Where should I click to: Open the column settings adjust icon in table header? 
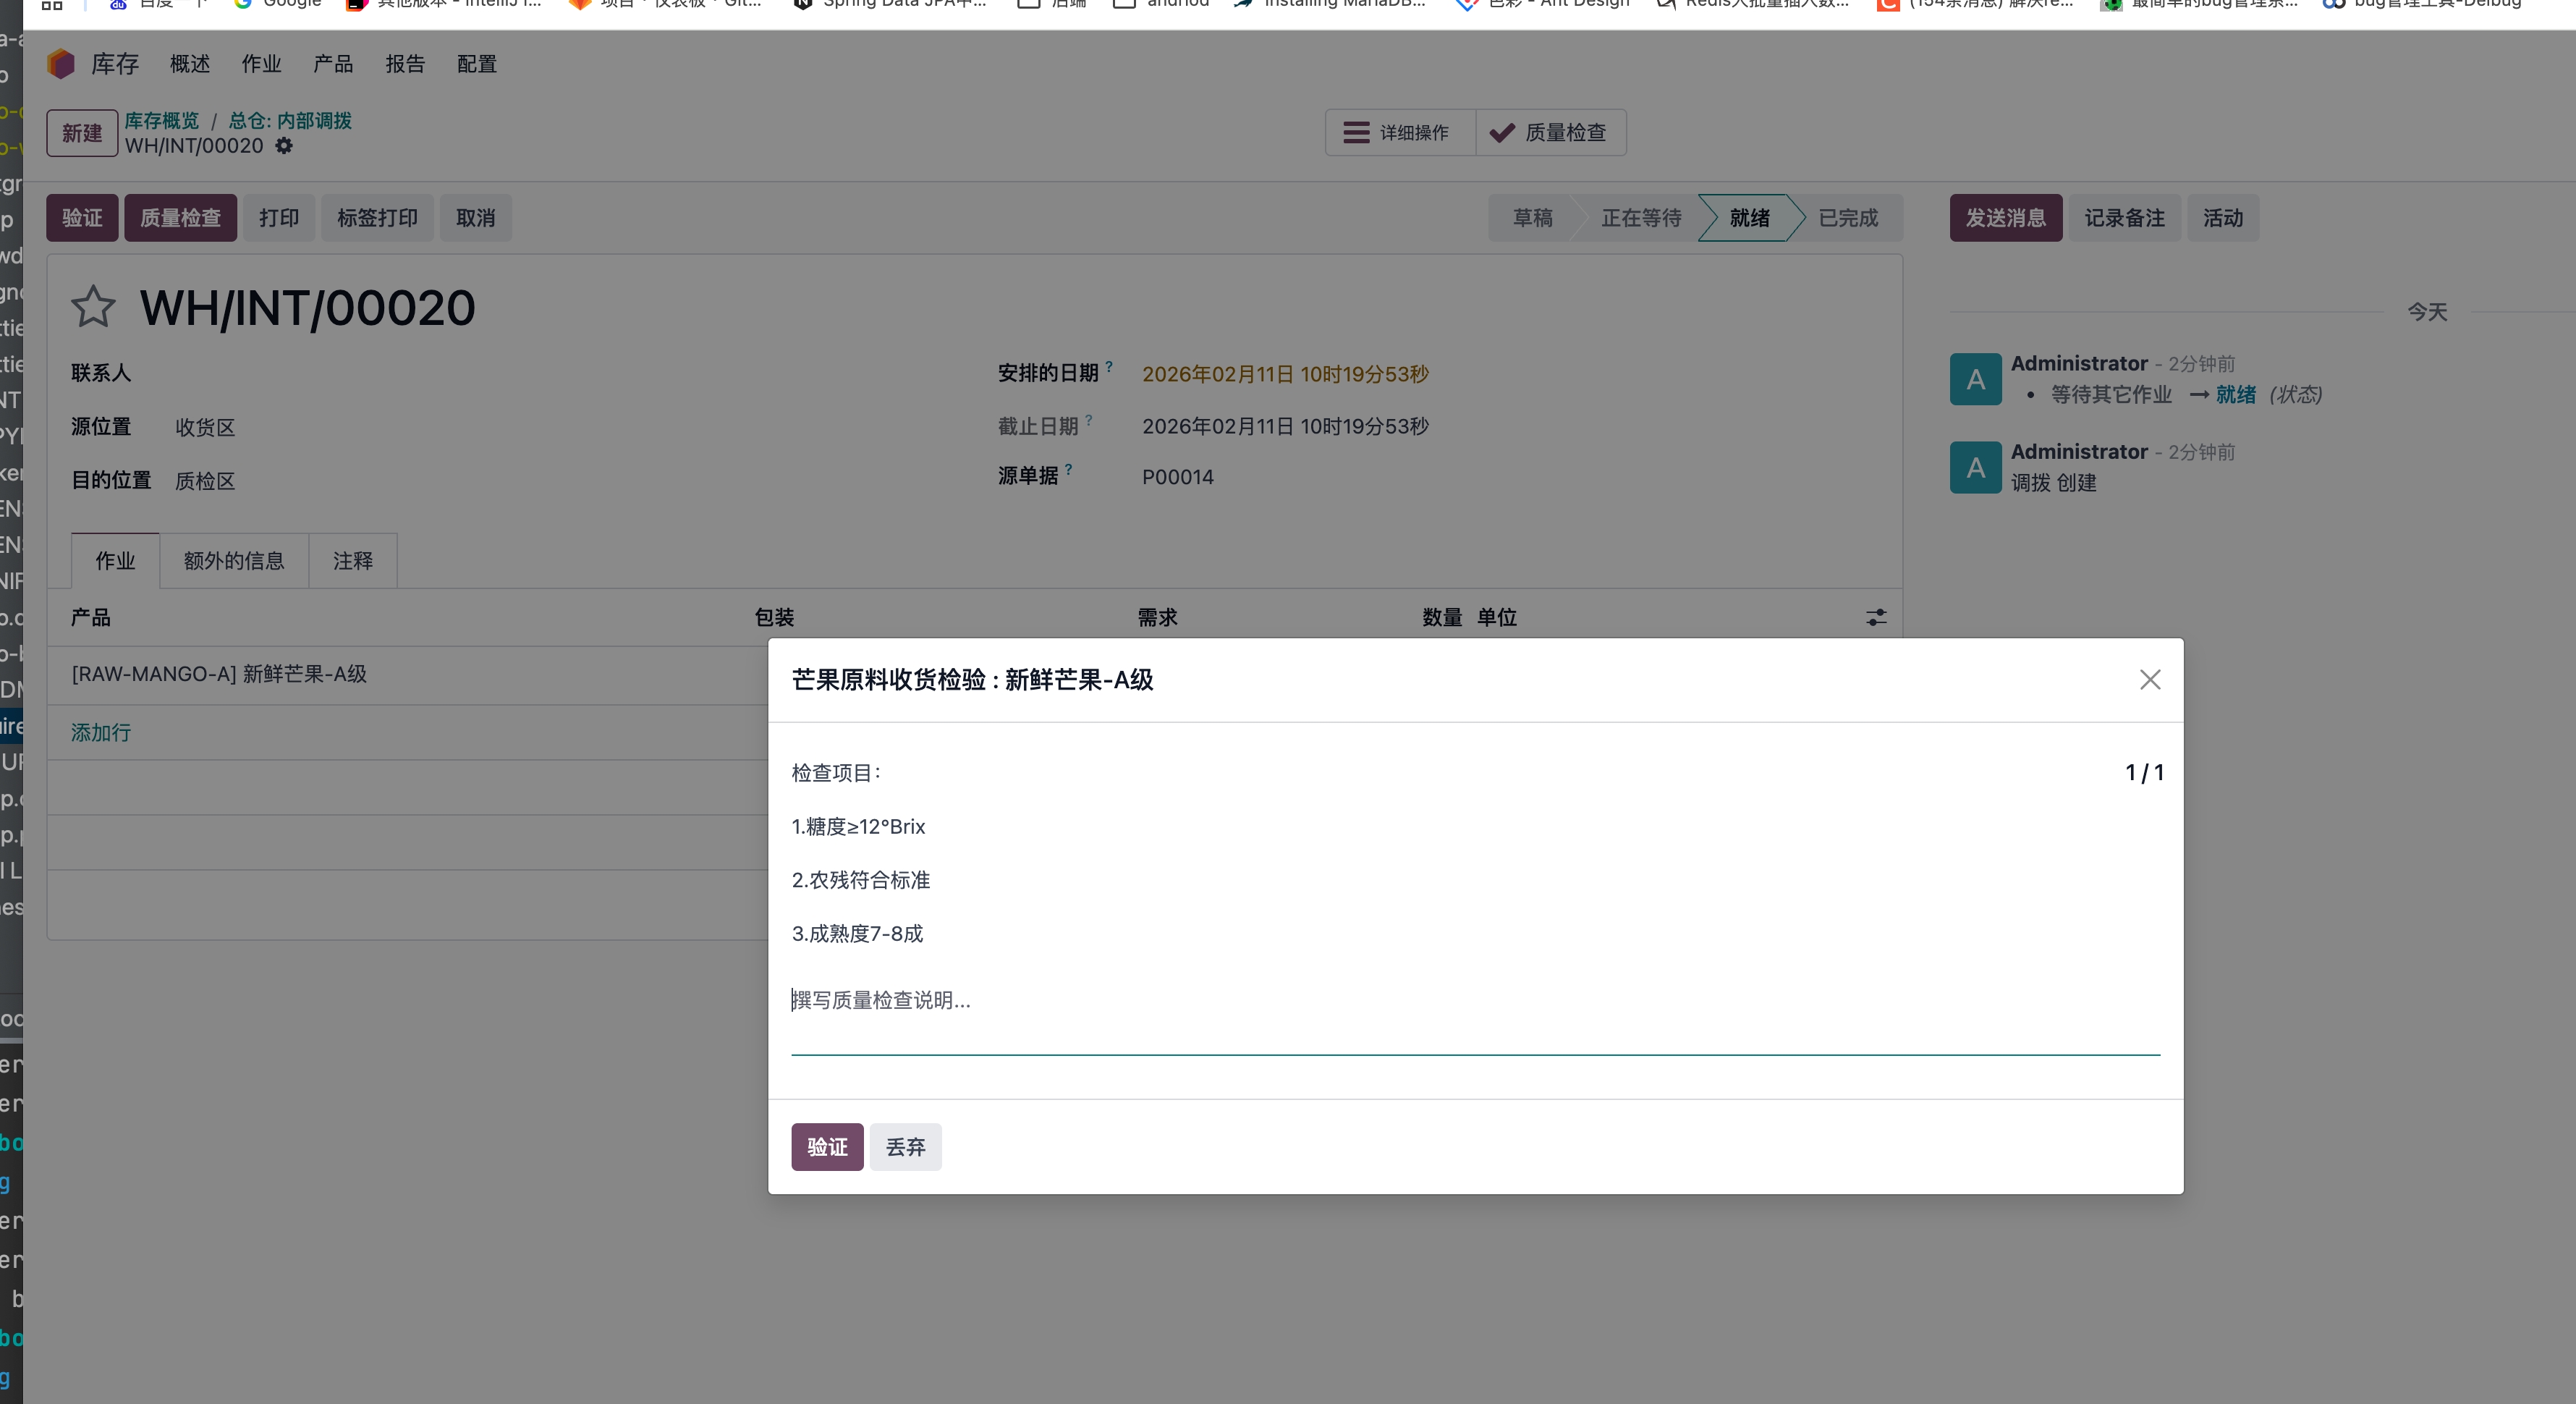pos(1876,617)
